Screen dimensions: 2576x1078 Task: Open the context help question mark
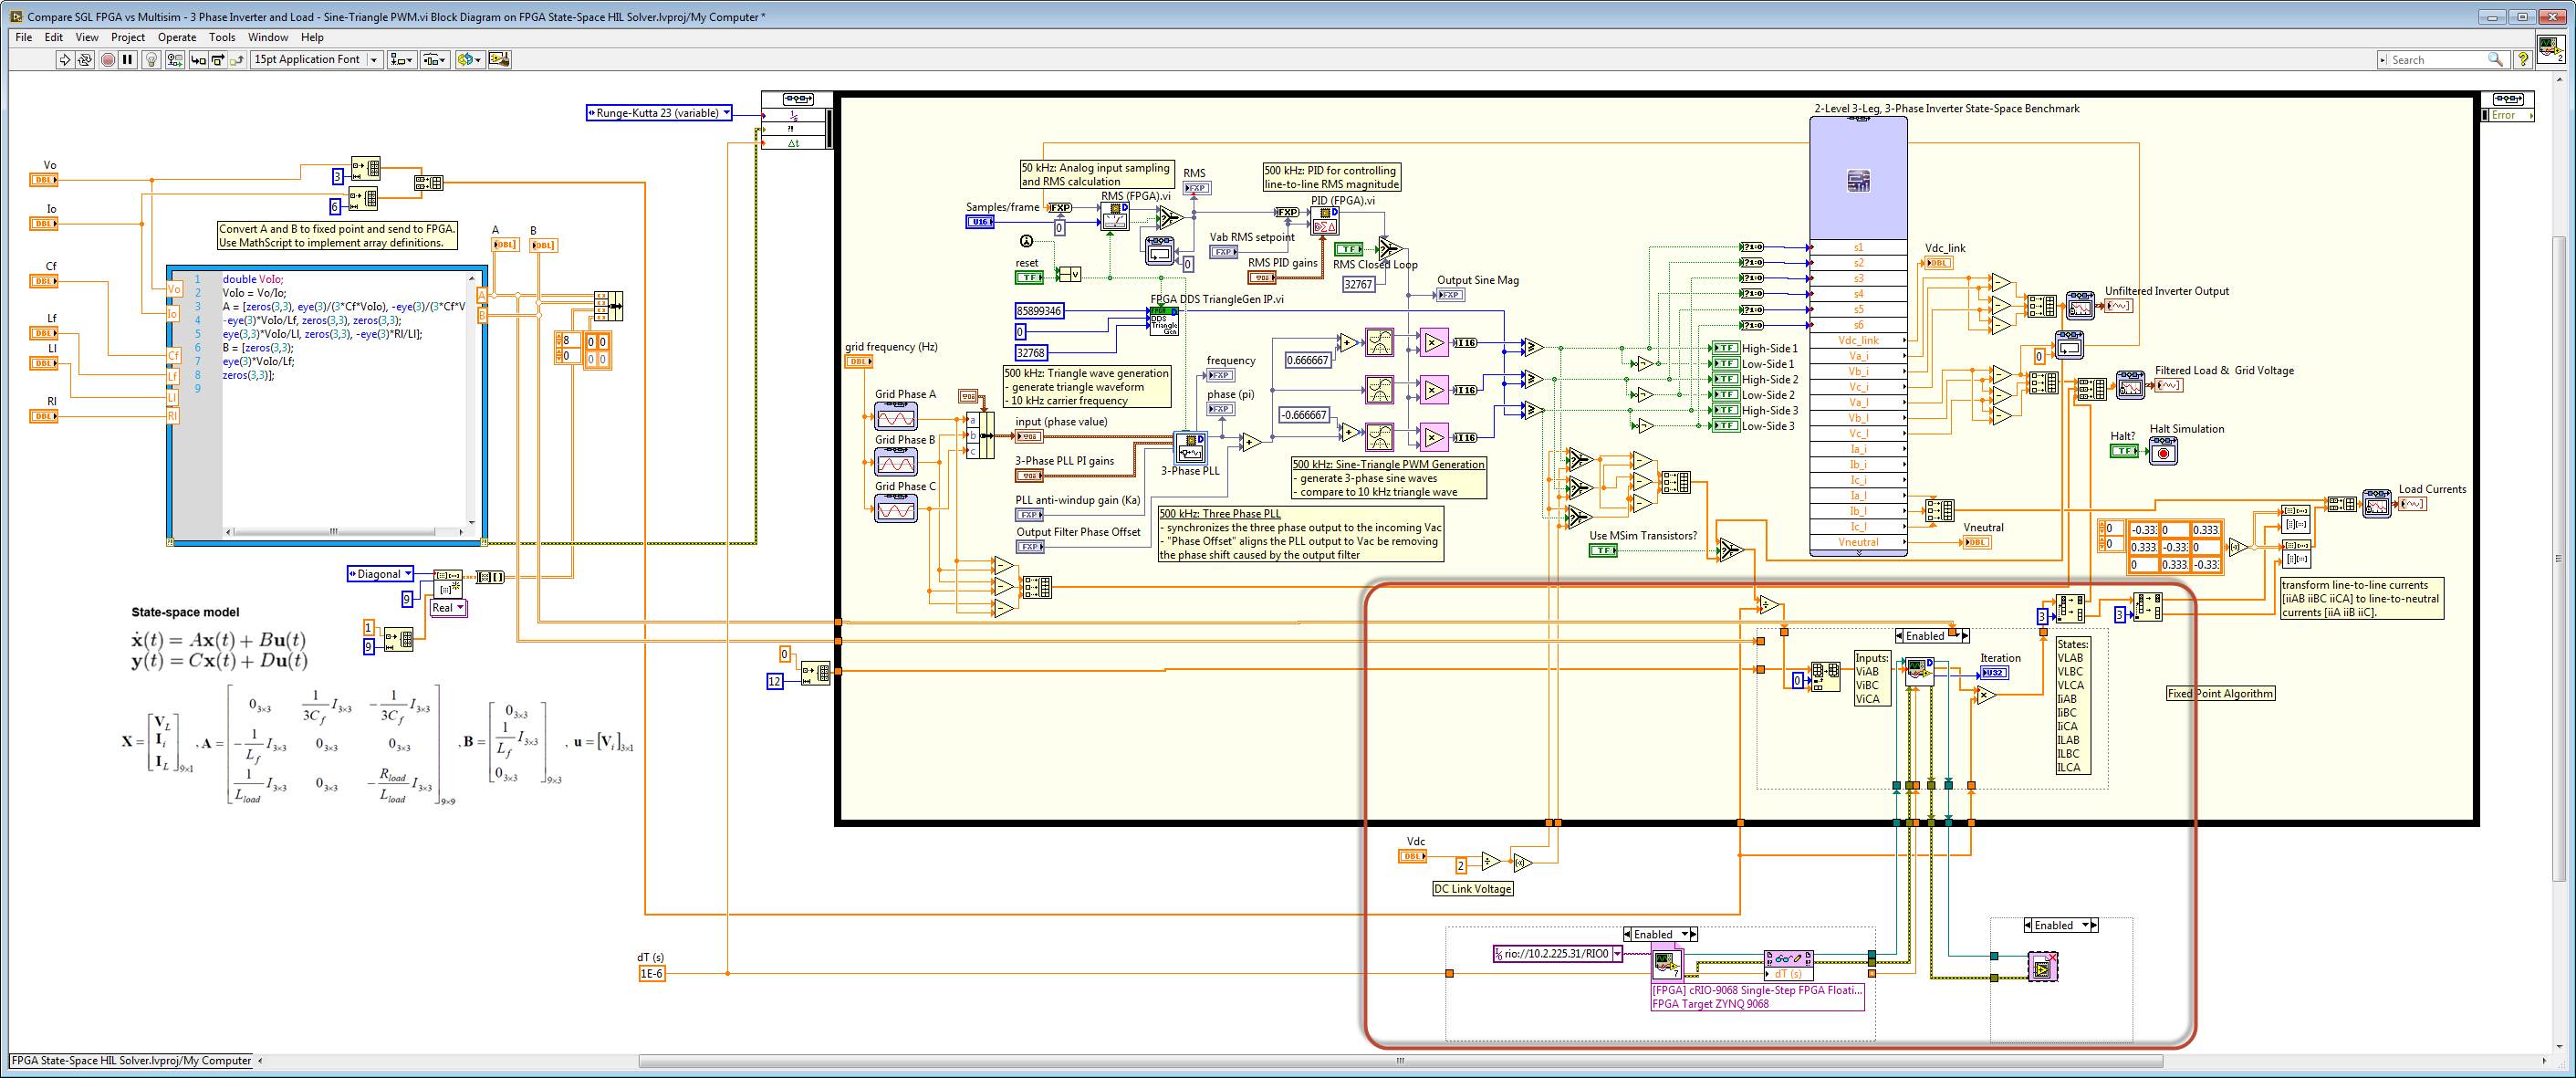point(2522,60)
